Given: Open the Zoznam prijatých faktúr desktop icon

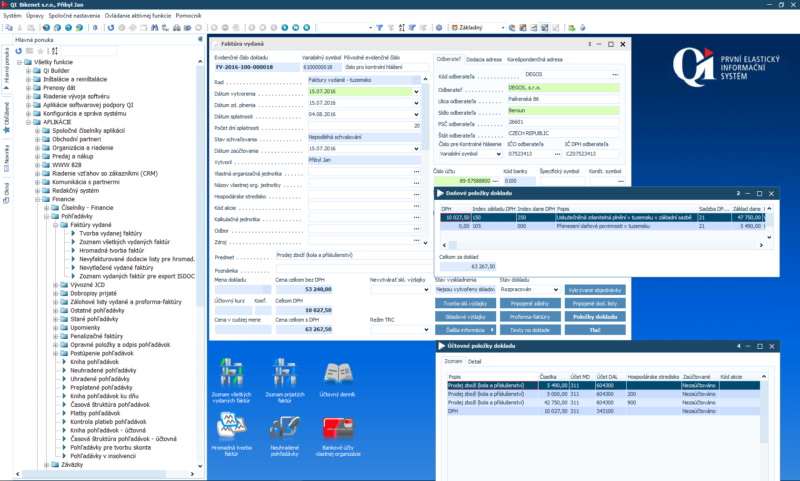Looking at the screenshot, I should (x=285, y=380).
